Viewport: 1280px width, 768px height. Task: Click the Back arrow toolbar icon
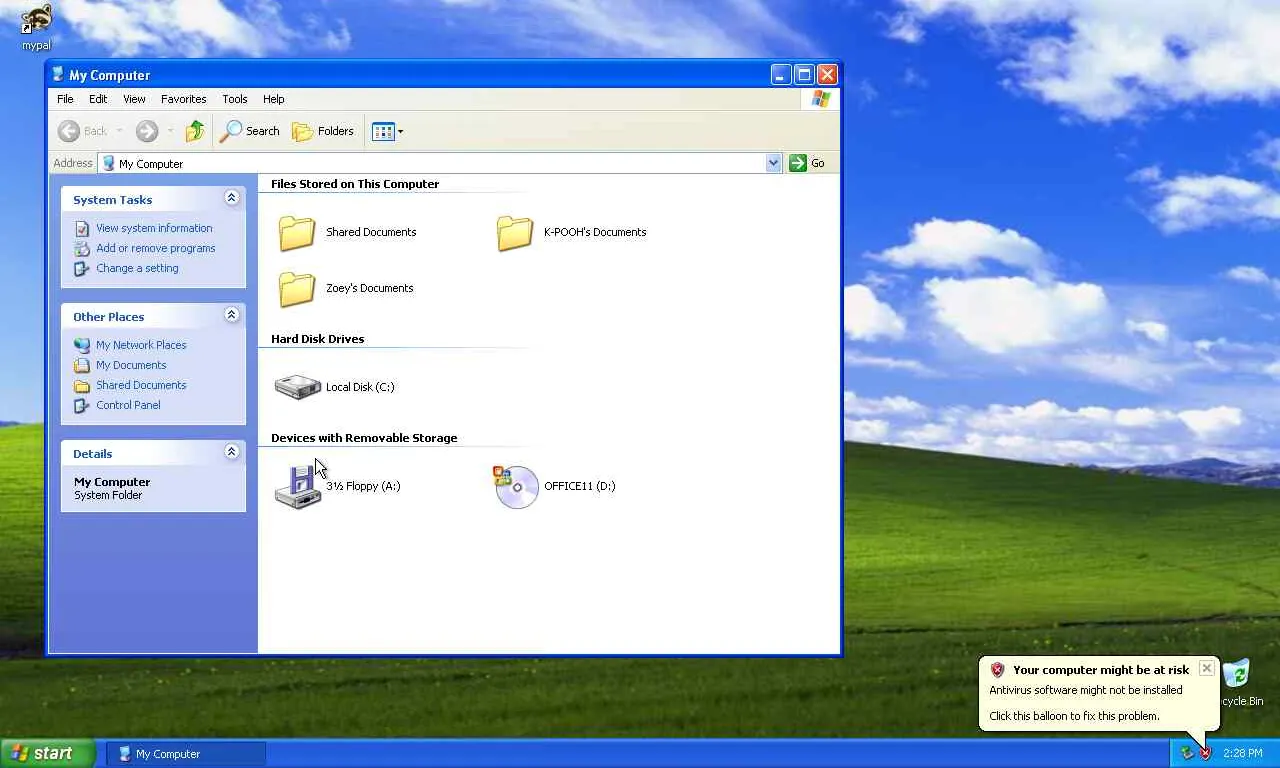point(69,131)
